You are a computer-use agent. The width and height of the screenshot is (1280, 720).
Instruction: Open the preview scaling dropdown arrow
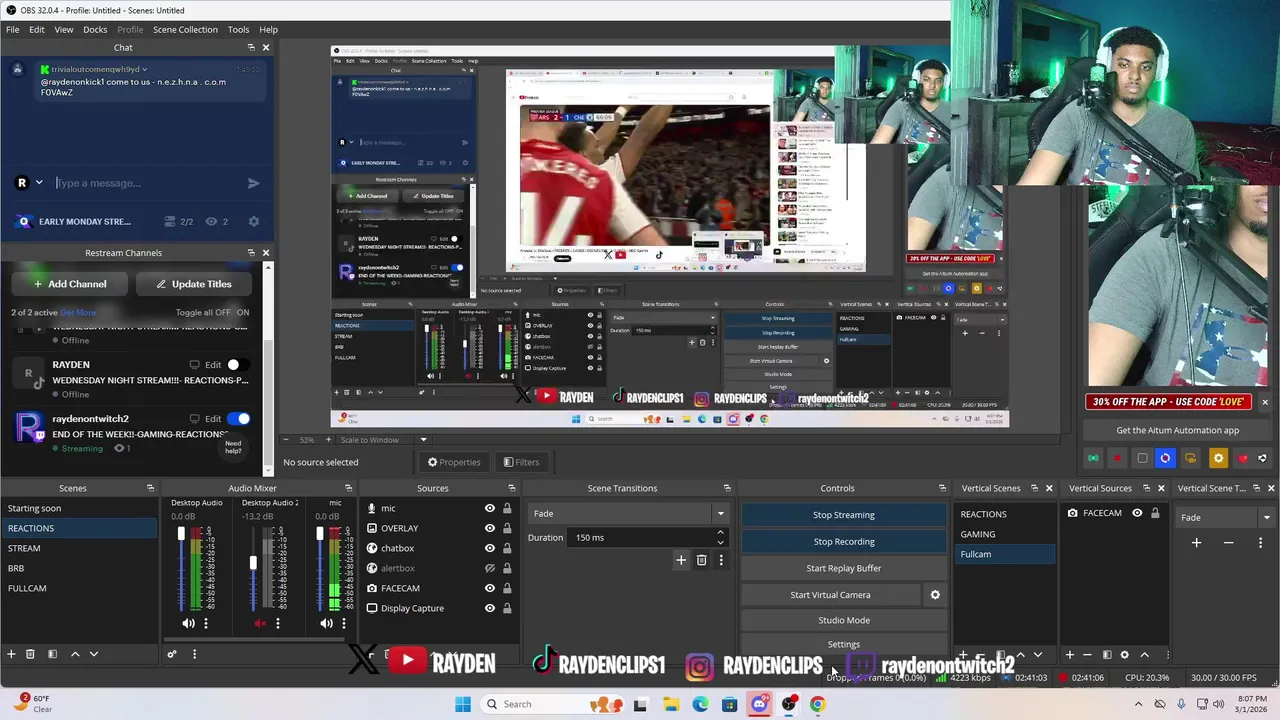coord(423,440)
